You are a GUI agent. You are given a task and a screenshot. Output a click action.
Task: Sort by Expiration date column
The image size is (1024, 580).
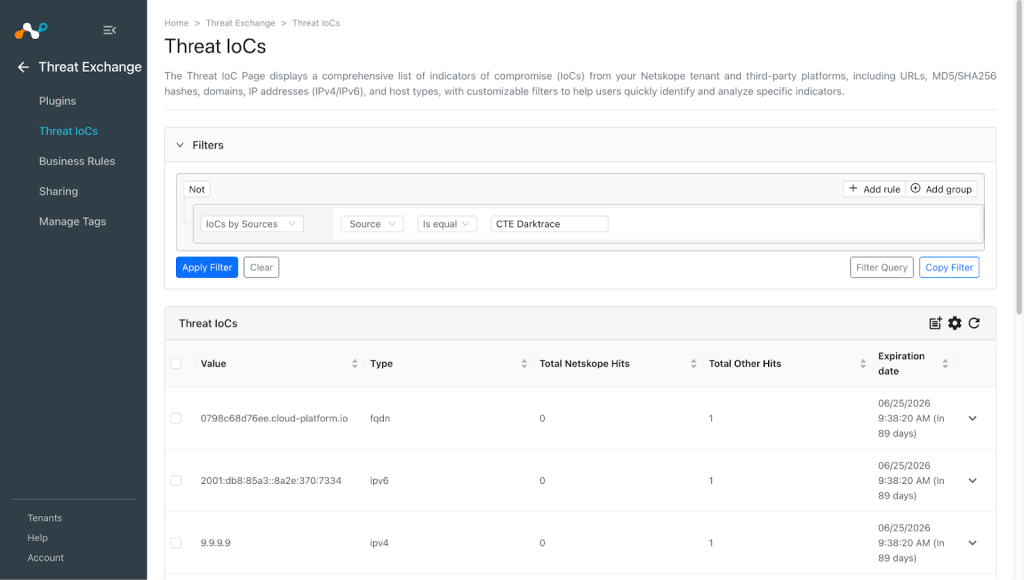click(945, 364)
